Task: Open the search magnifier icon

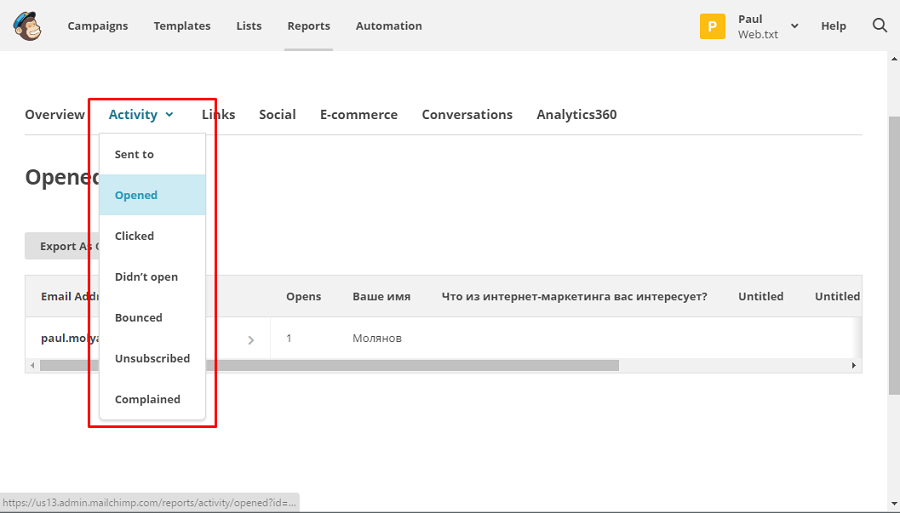Action: pos(879,25)
